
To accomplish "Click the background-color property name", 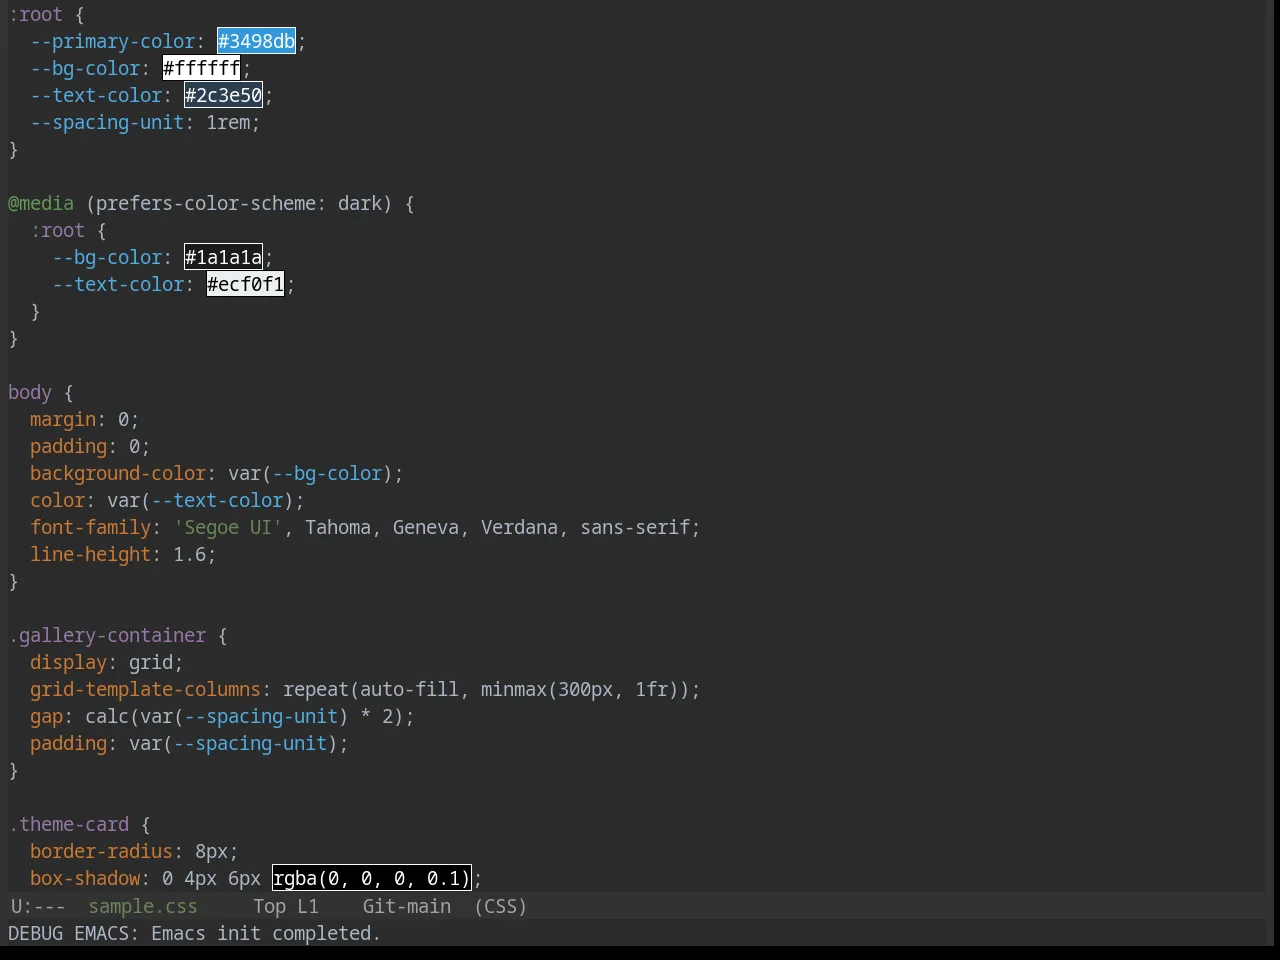I will pyautogui.click(x=118, y=473).
